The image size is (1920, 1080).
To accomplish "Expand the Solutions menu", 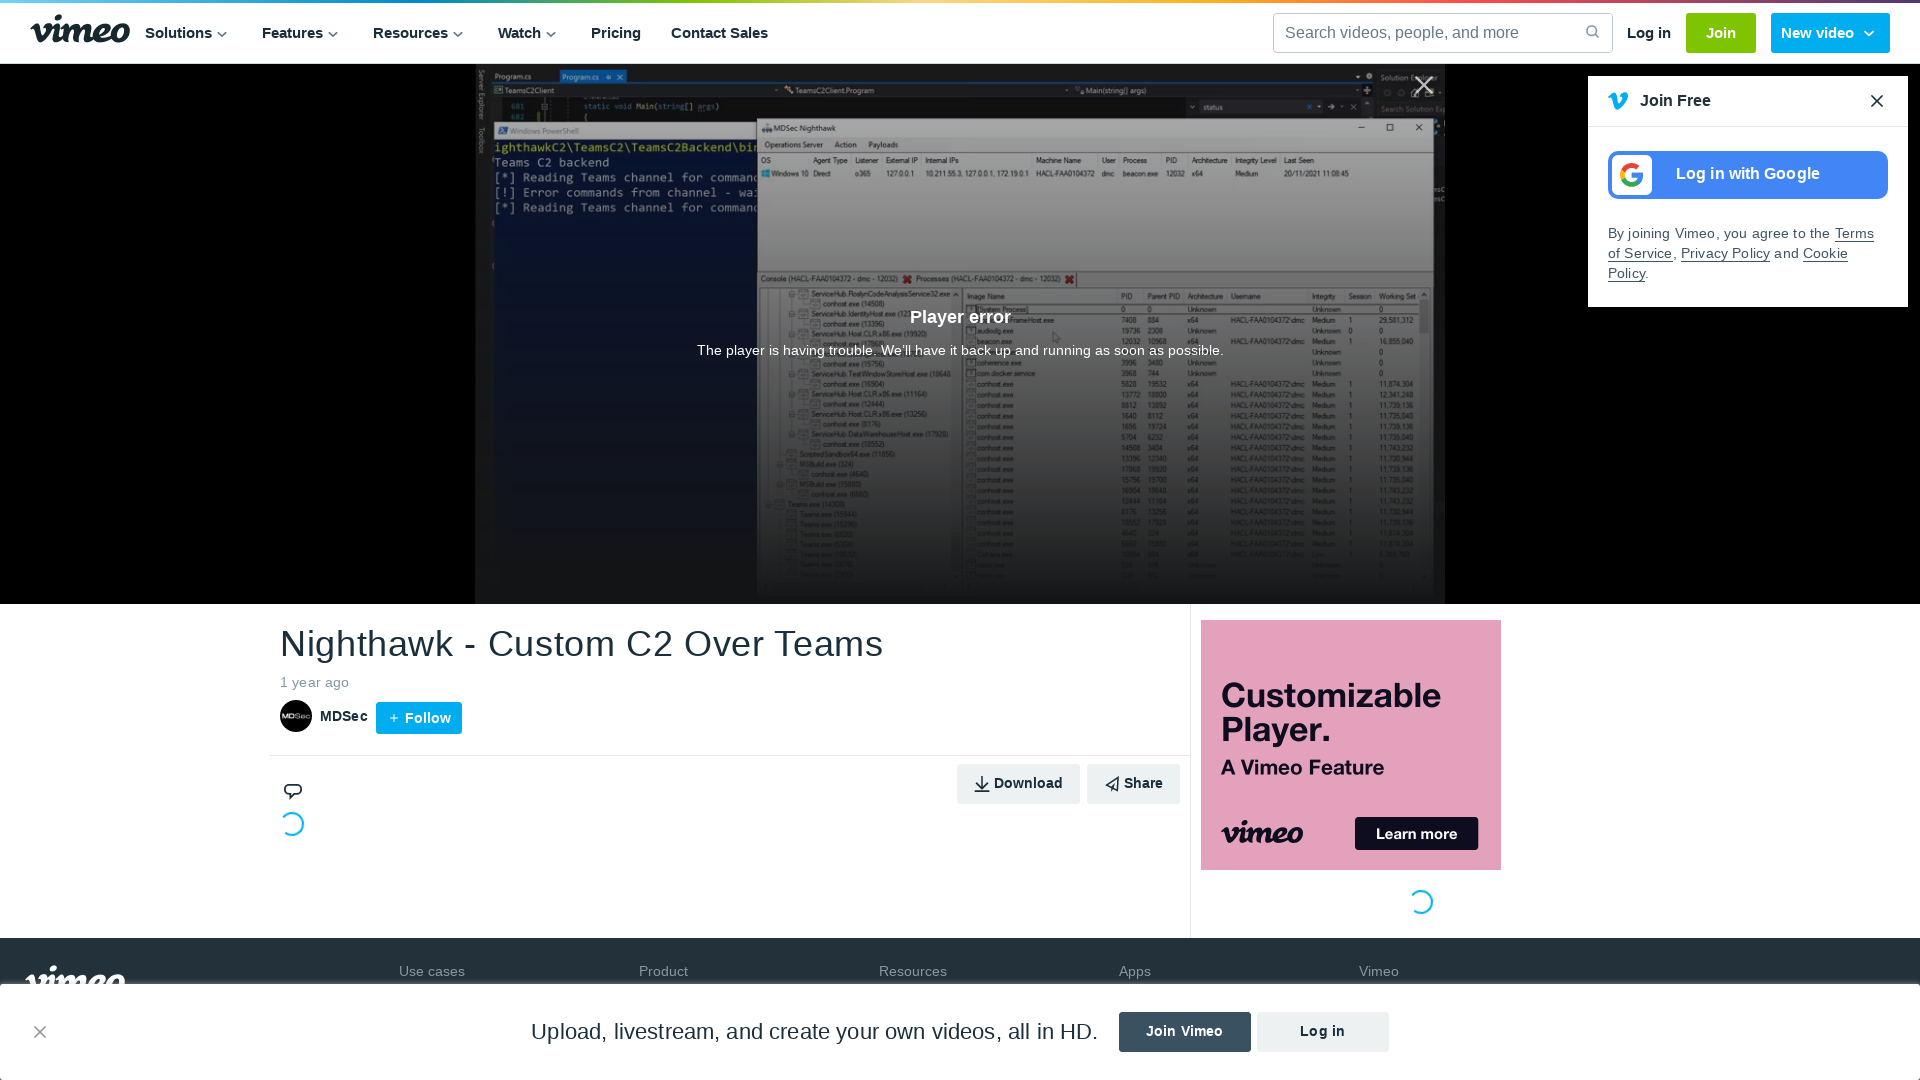I will click(x=186, y=33).
